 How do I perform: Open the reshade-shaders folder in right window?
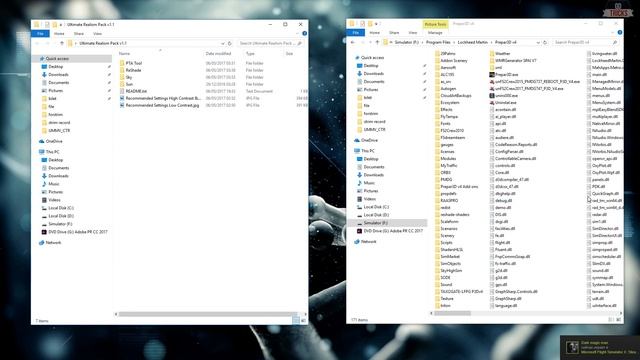[455, 214]
